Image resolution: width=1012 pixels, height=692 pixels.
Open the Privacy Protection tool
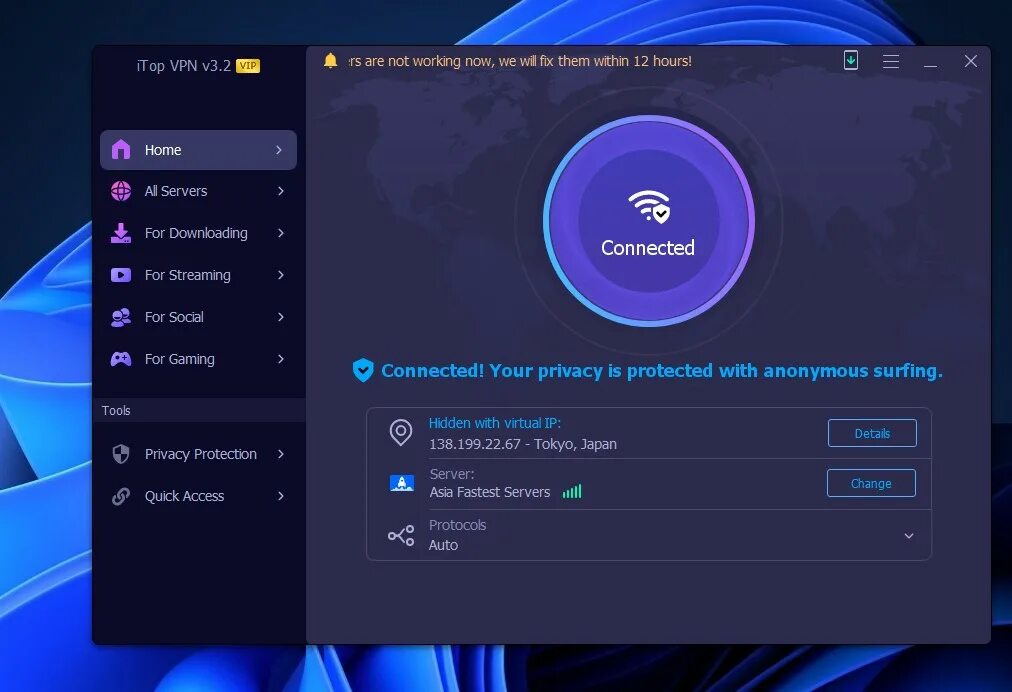point(198,454)
